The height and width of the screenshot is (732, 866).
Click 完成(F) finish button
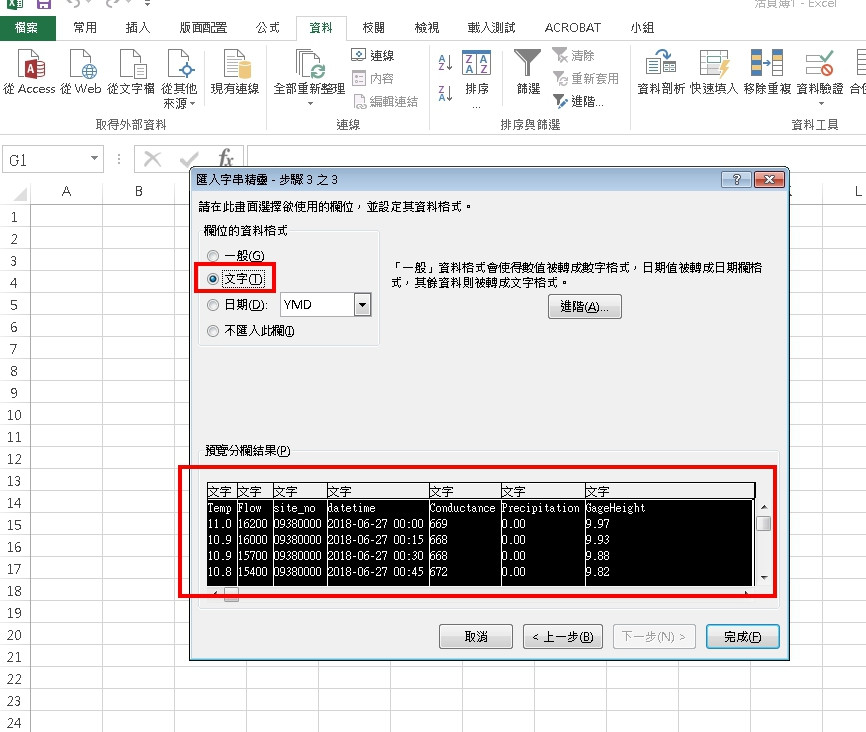coord(742,636)
